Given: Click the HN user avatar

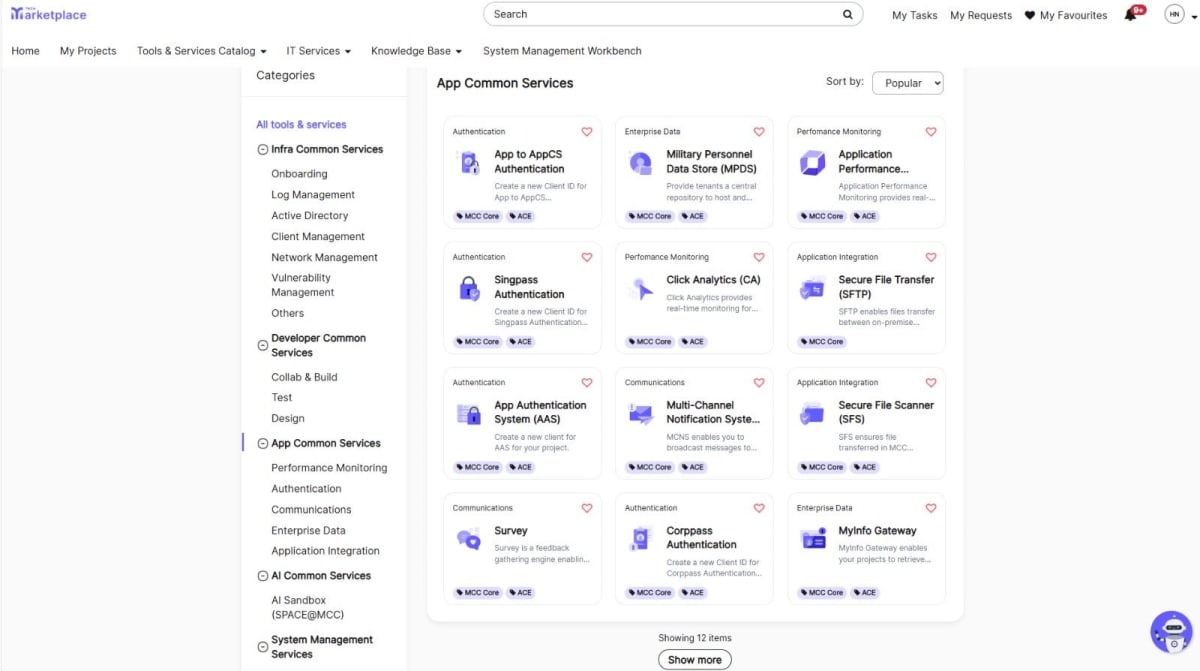Looking at the screenshot, I should (1174, 14).
